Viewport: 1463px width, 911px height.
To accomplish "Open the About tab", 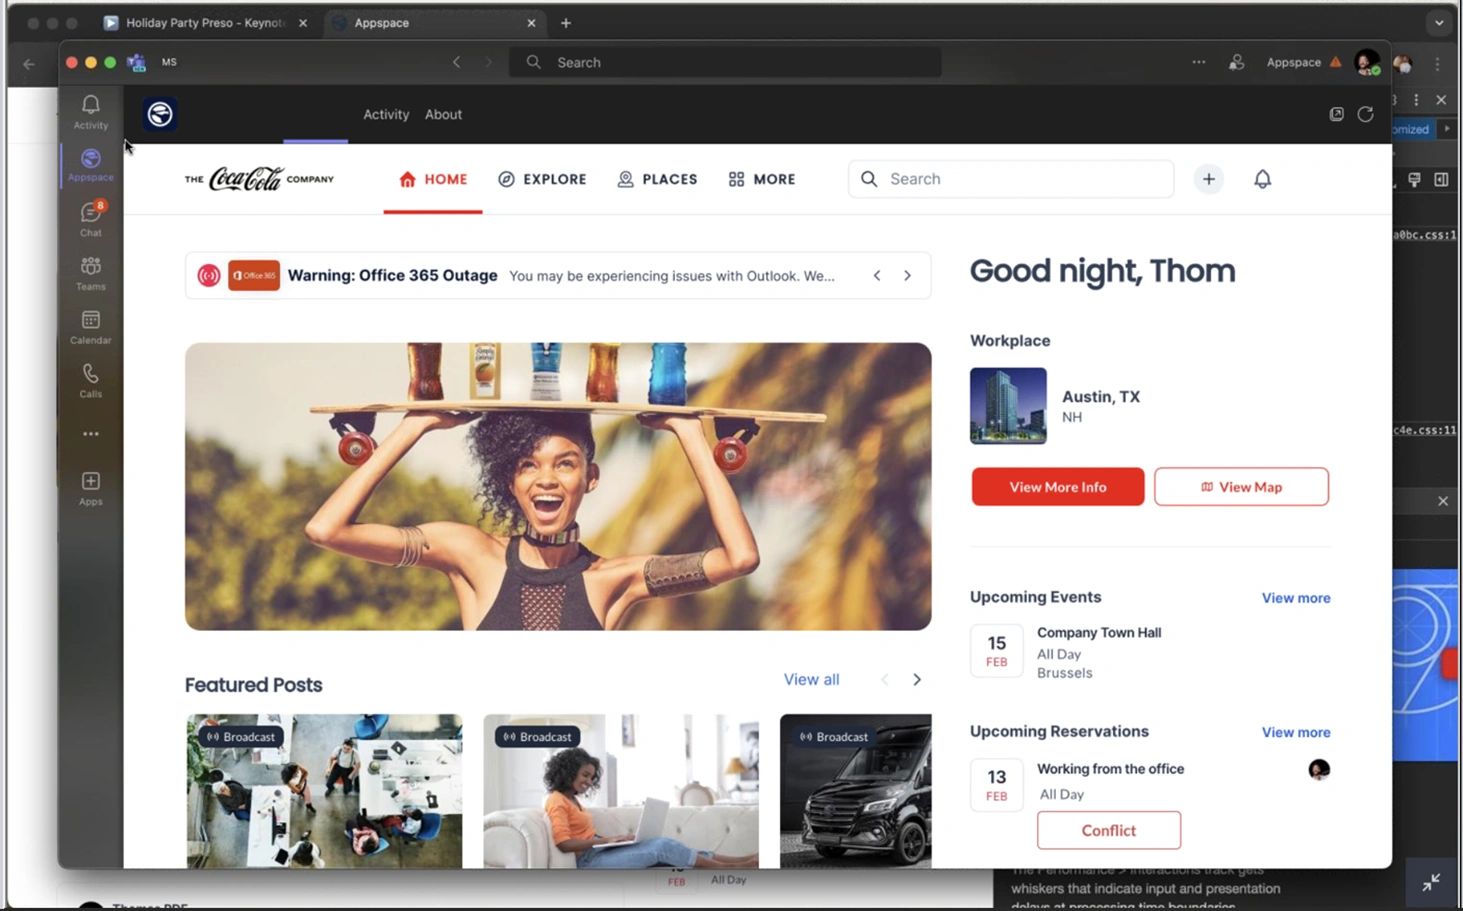I will [443, 114].
